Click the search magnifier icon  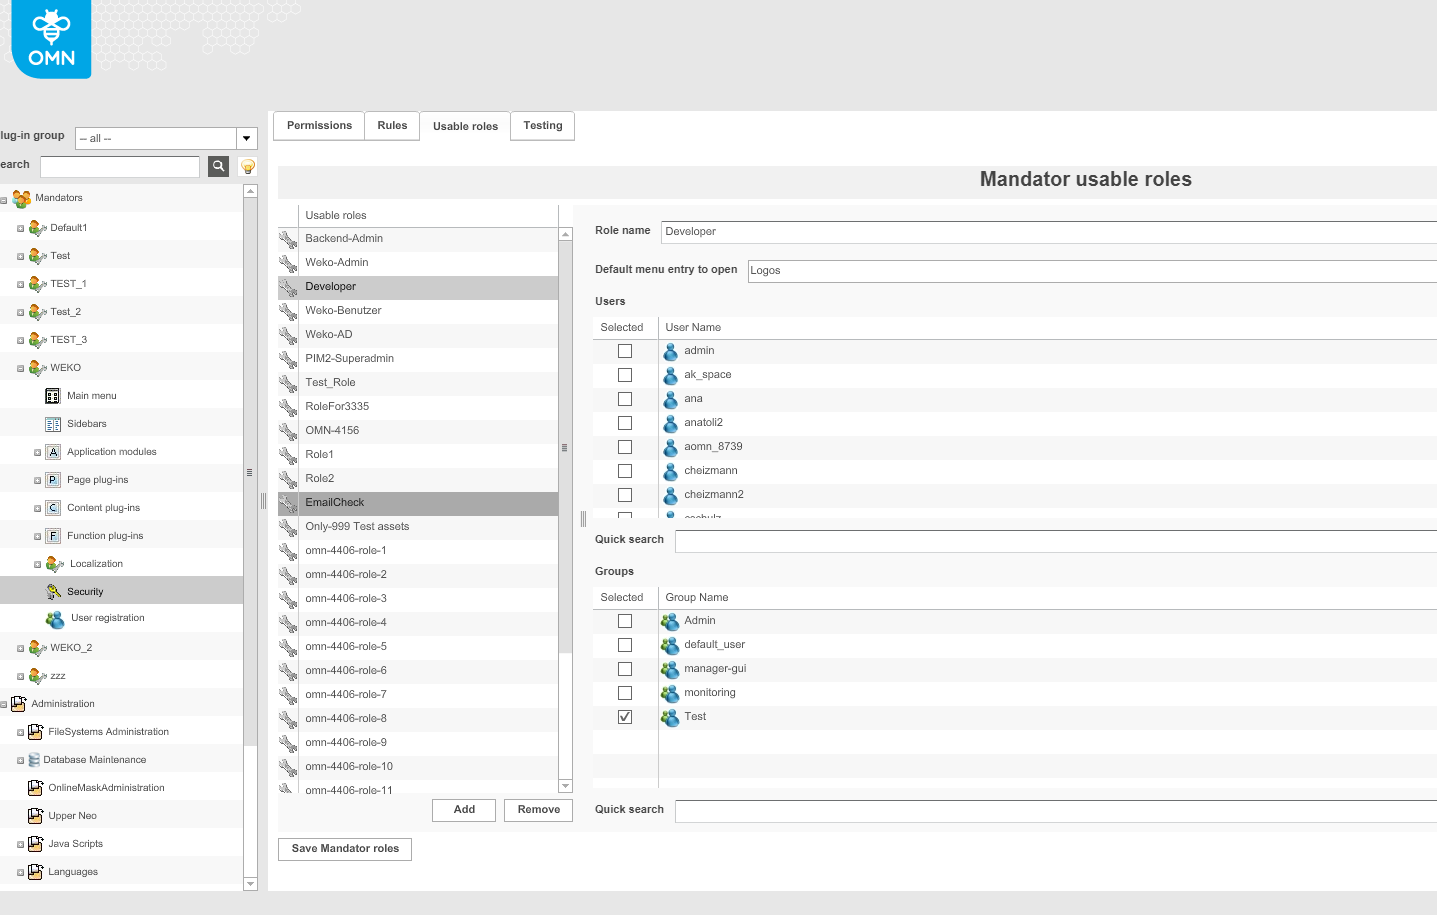click(x=218, y=166)
